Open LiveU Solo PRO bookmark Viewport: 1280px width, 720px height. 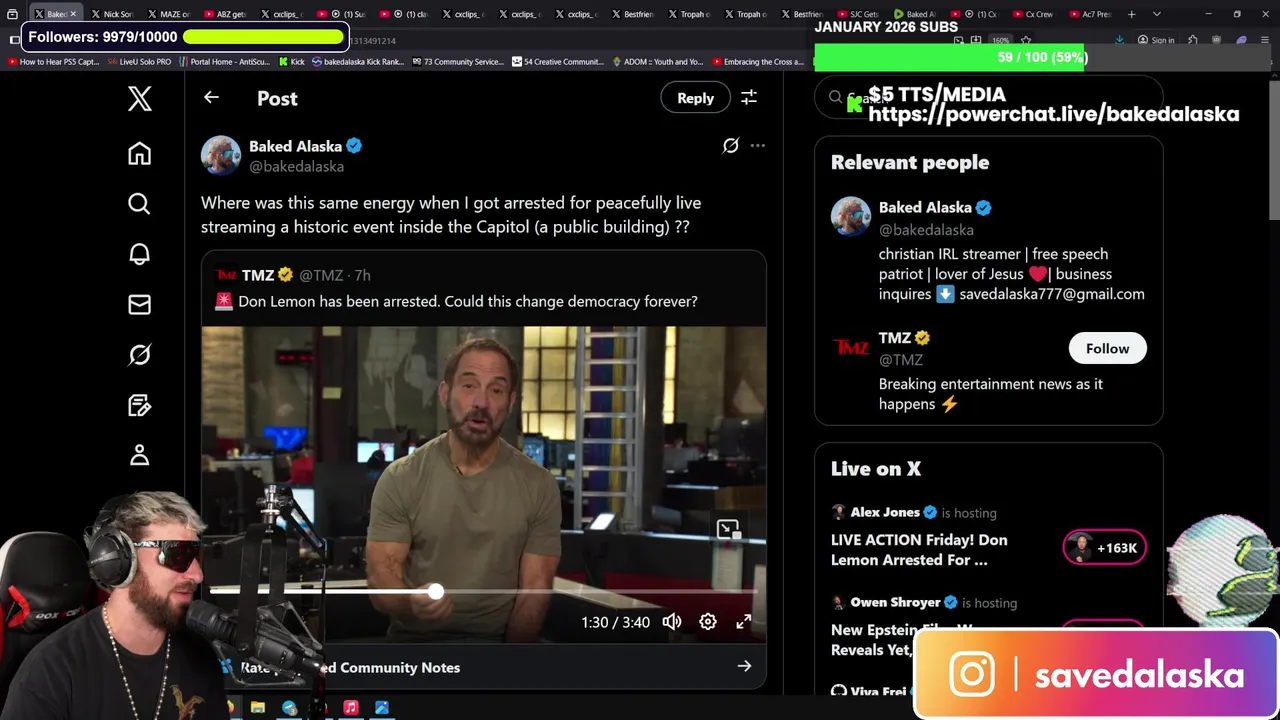click(139, 61)
